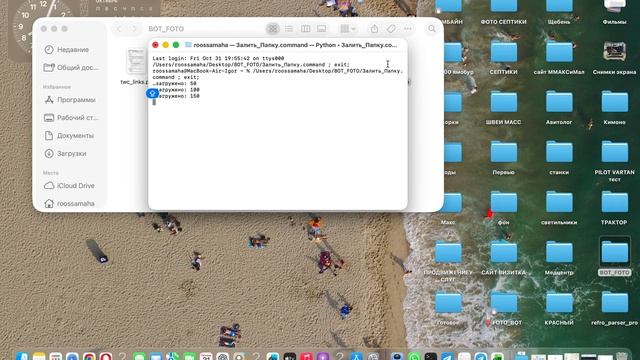Viewport: 640px width, 360px height.
Task: Select the Снимки экрана desktop item
Action: [614, 58]
